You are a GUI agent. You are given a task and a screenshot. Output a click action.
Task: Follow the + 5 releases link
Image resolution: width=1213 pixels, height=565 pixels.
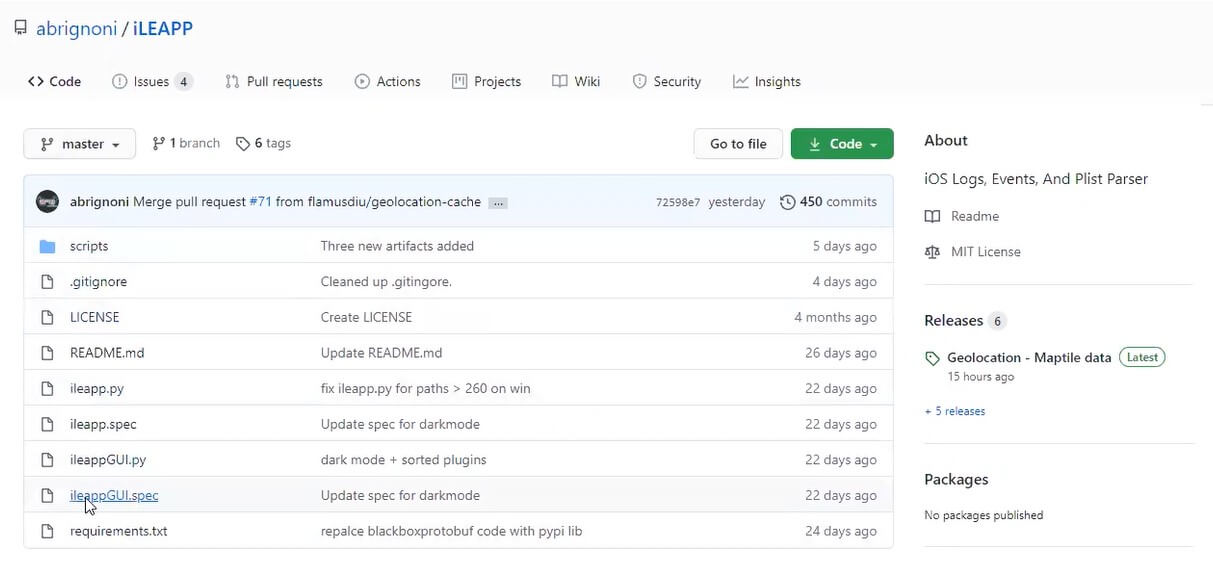click(x=955, y=411)
